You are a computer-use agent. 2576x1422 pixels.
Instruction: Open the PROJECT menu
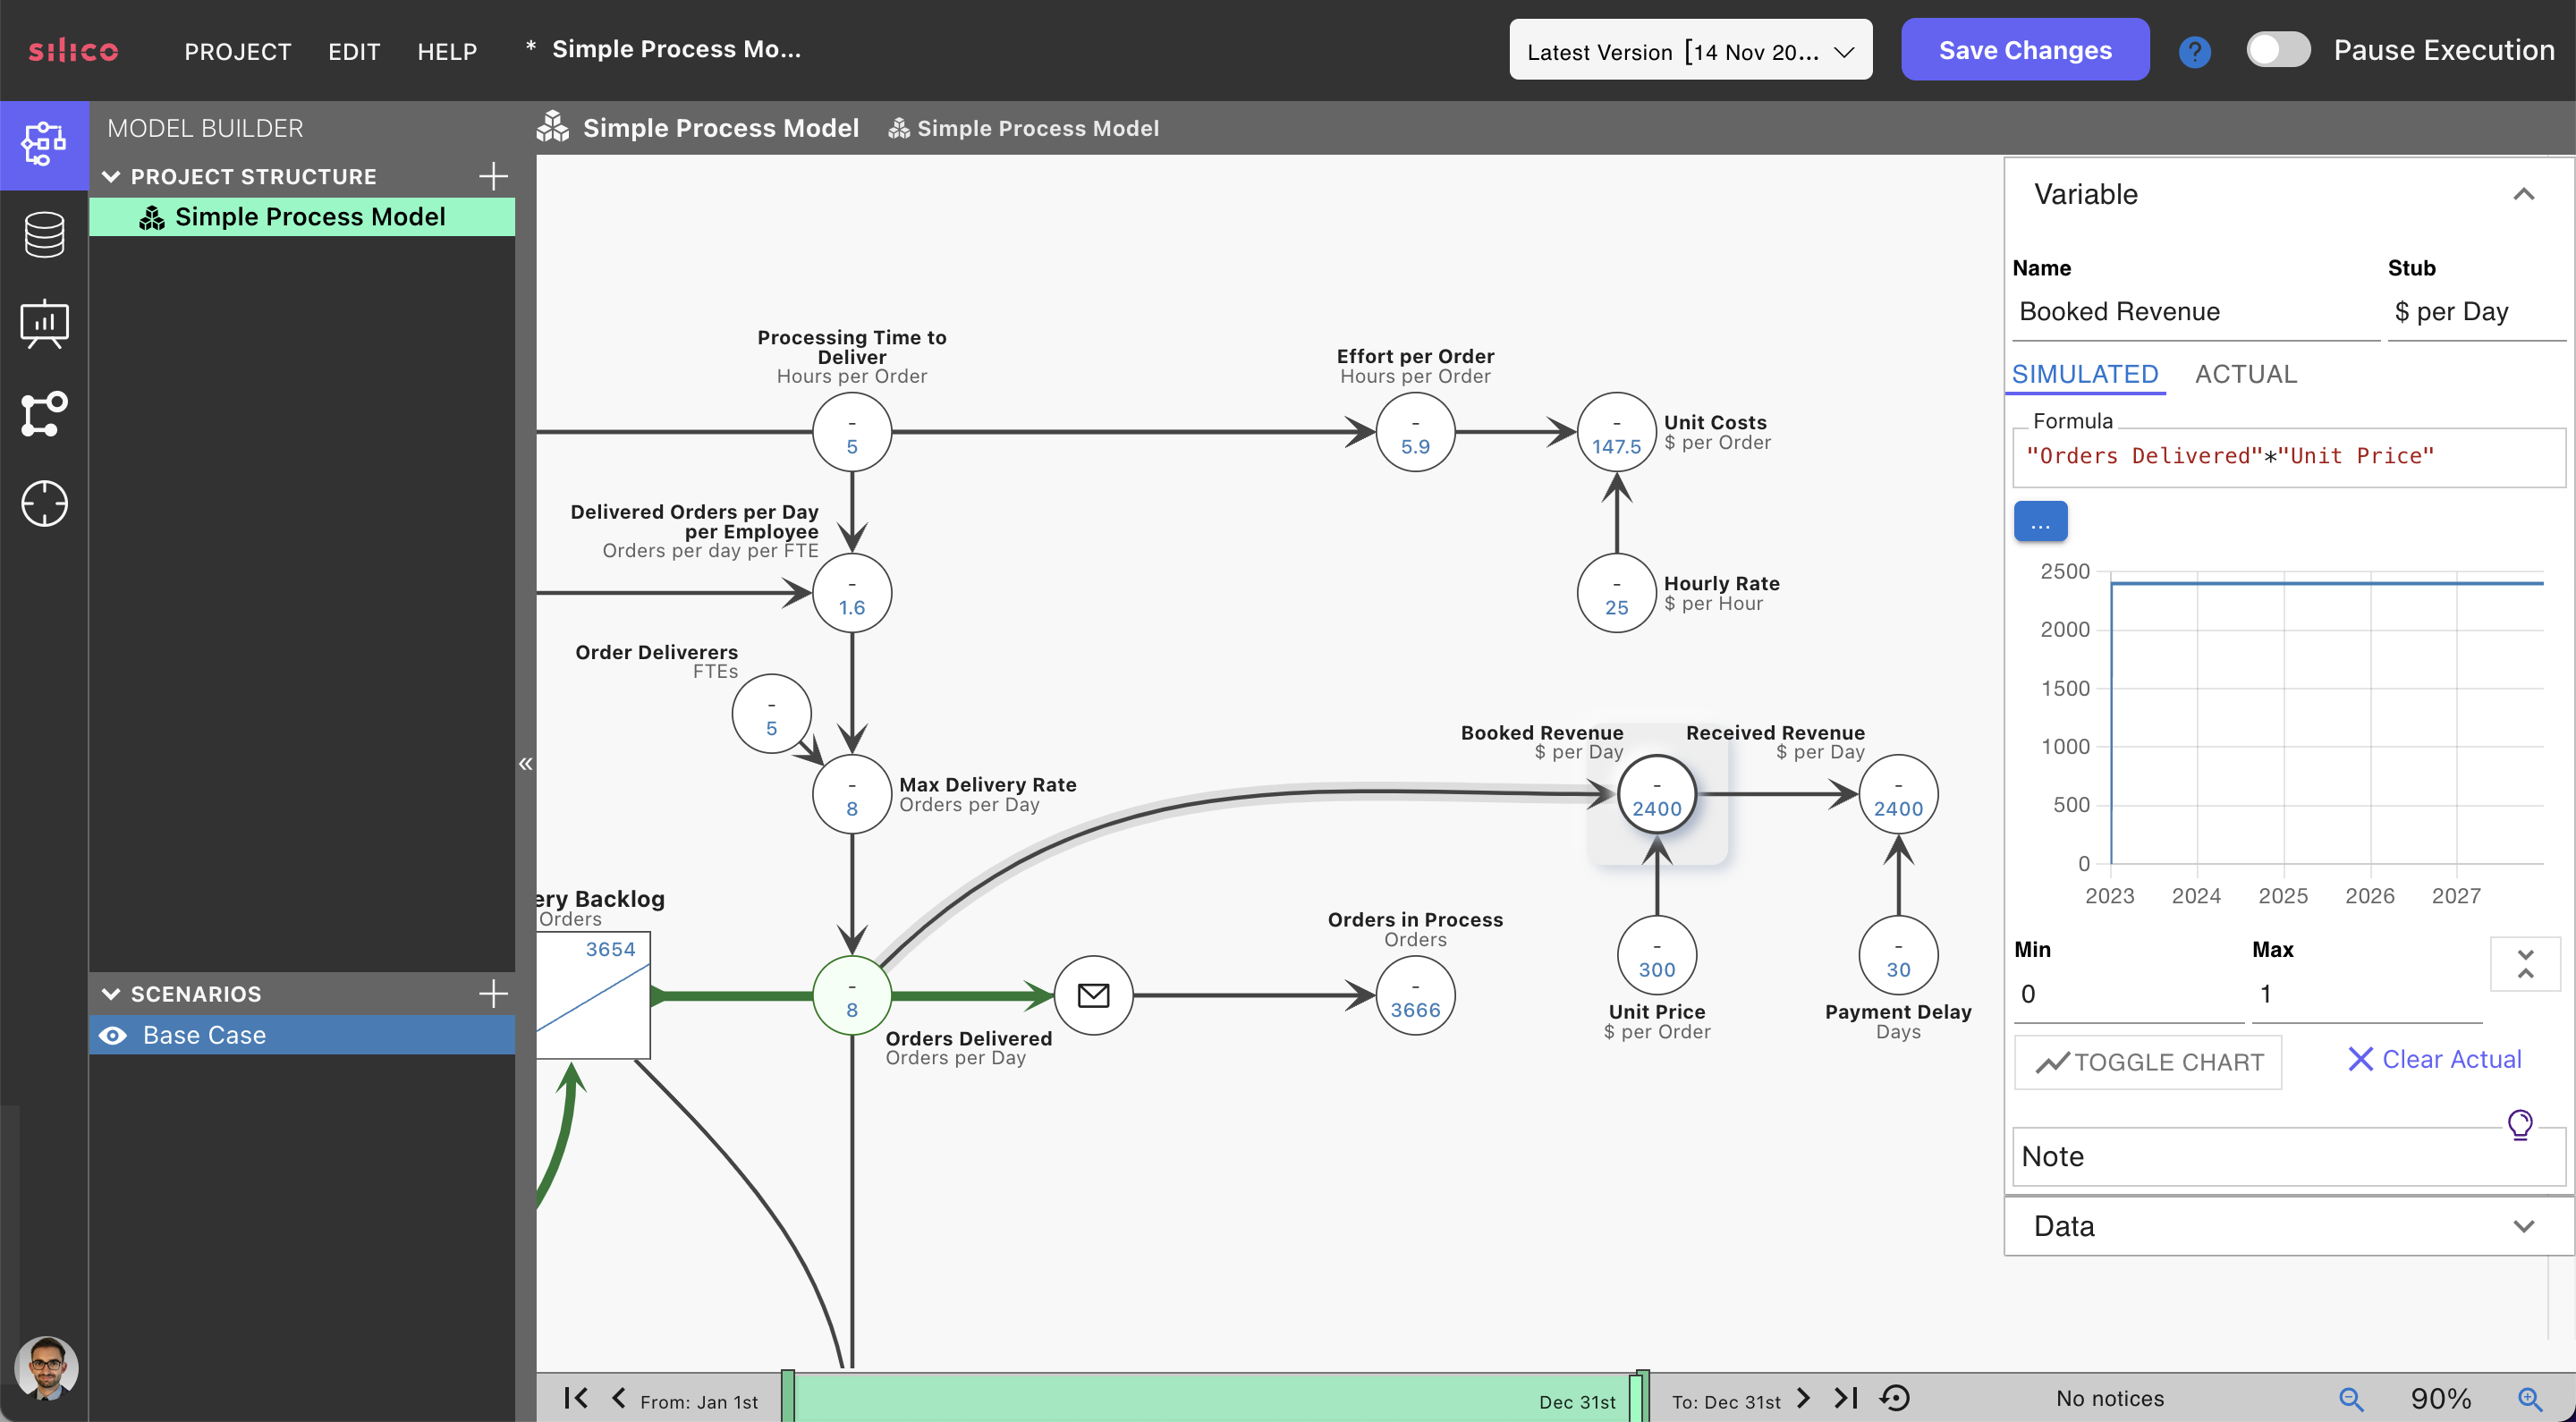(x=237, y=51)
